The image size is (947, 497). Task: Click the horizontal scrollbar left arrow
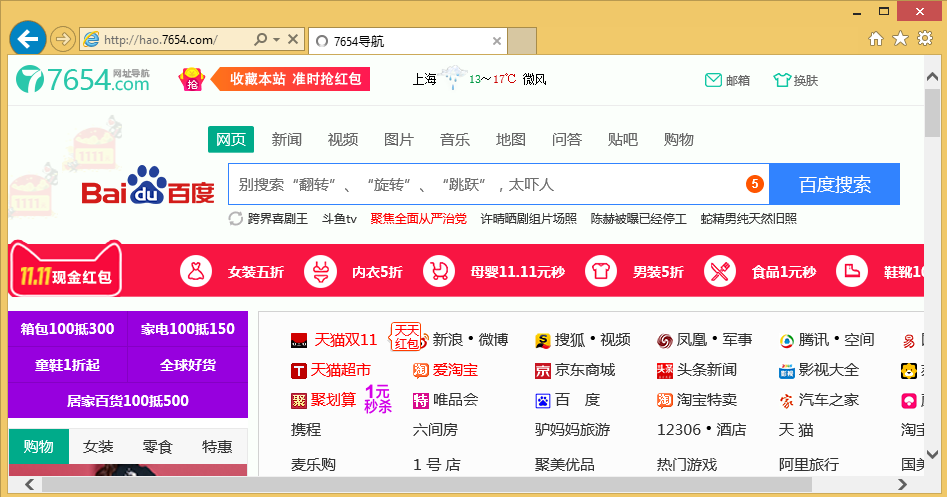(x=29, y=484)
